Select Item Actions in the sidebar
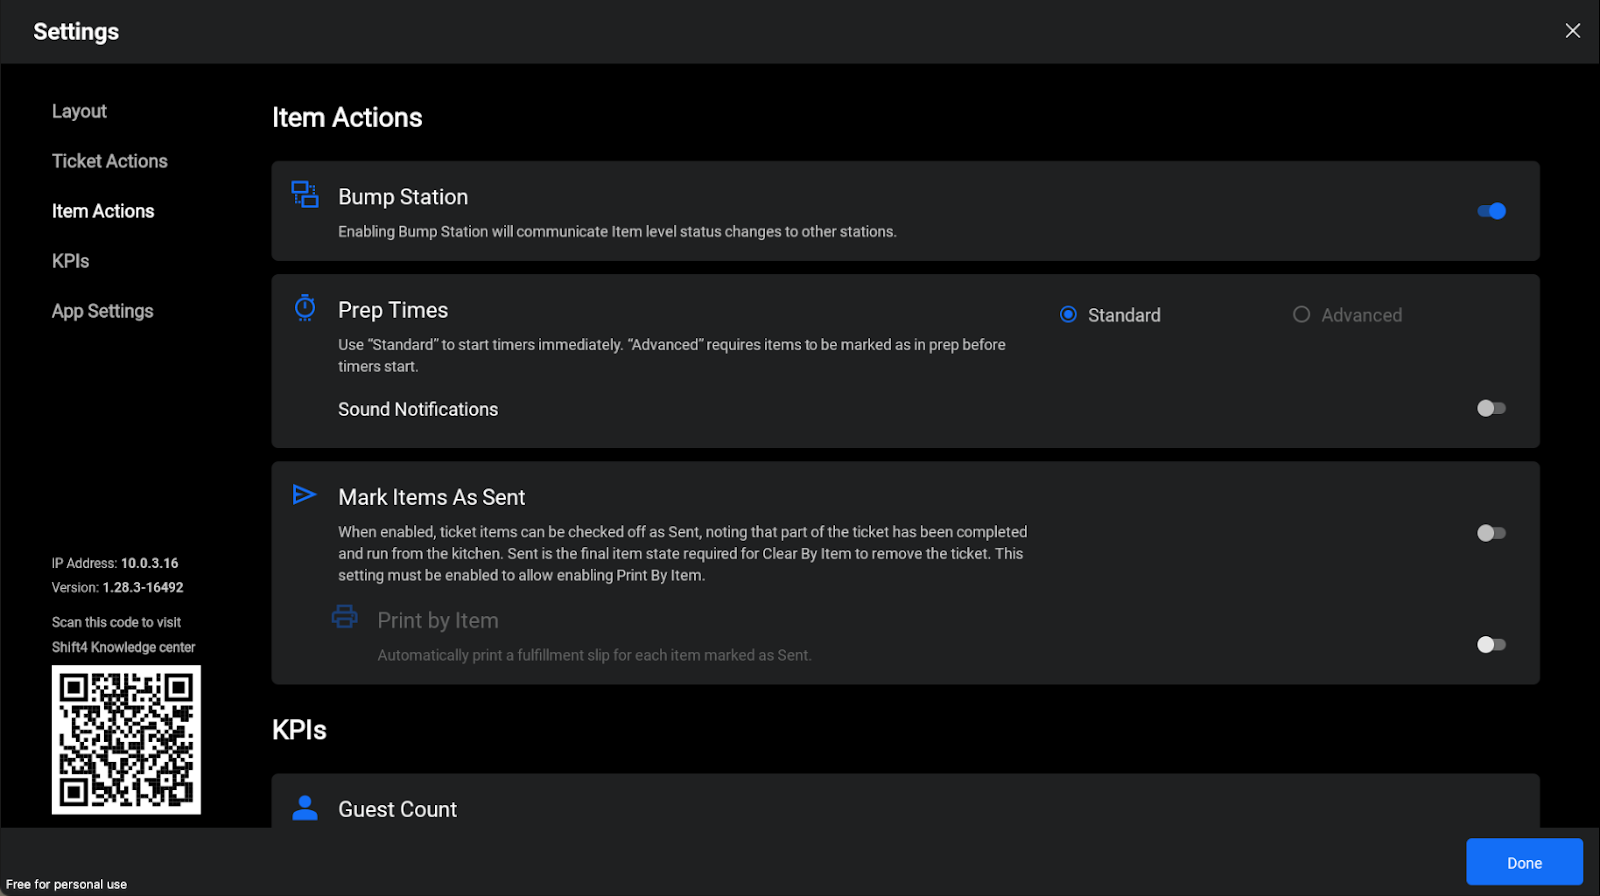The height and width of the screenshot is (896, 1600). (x=103, y=211)
